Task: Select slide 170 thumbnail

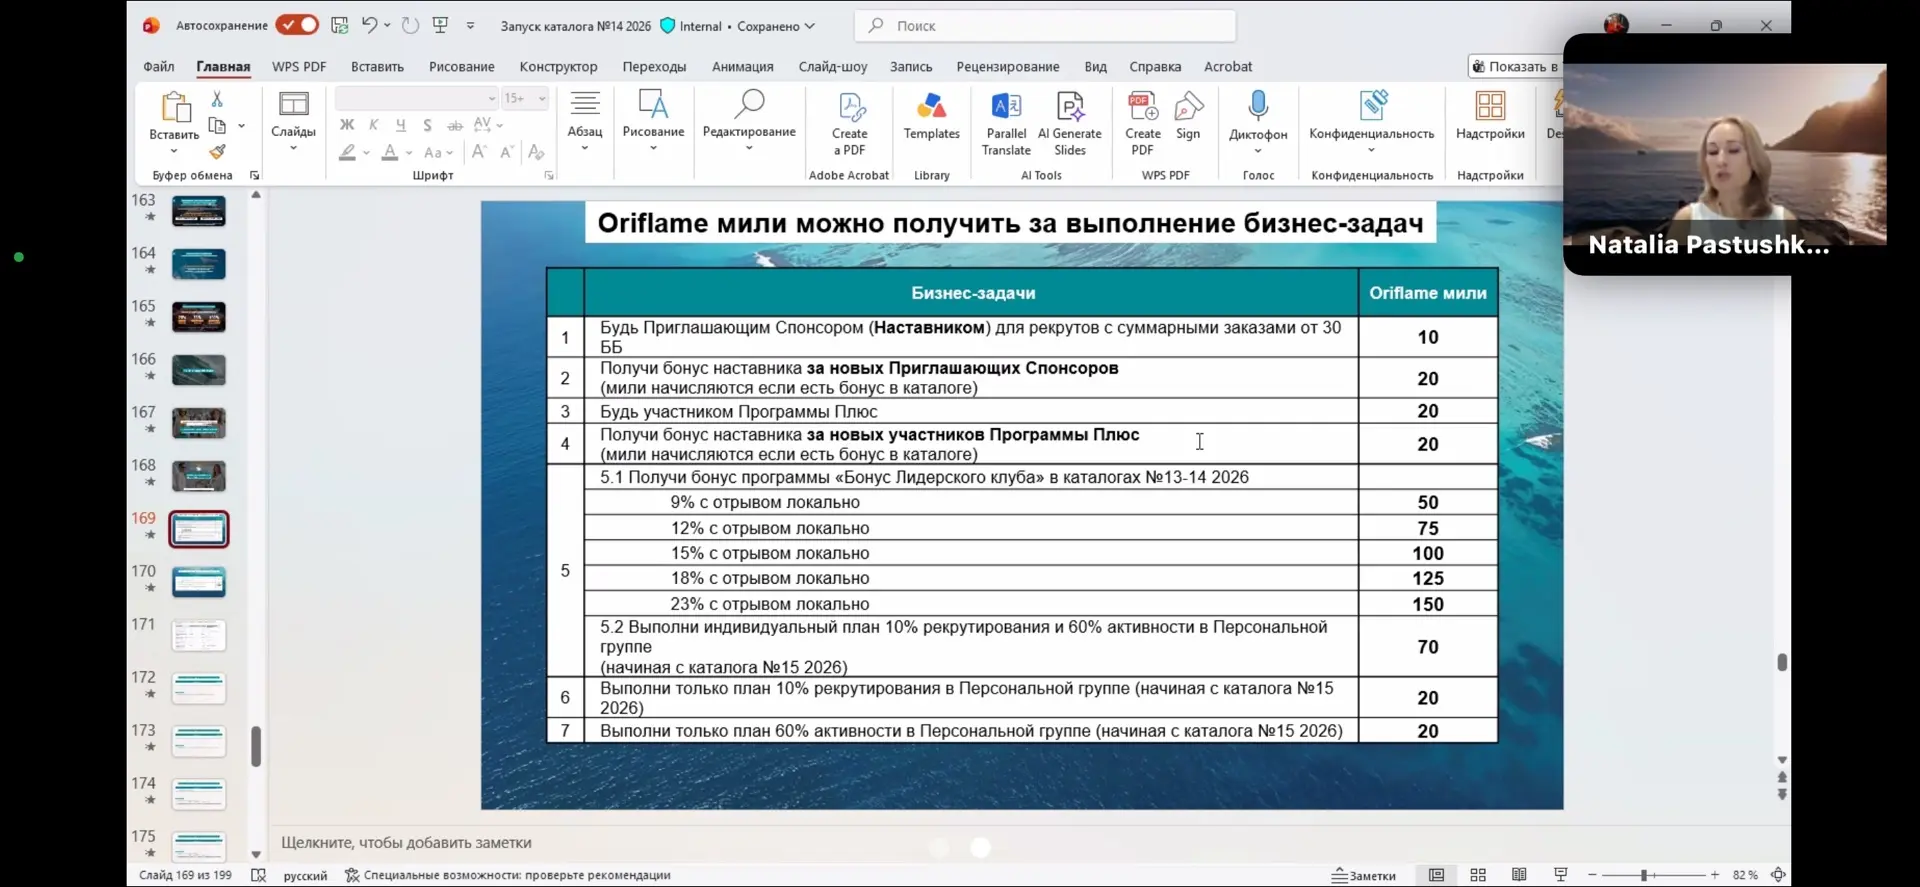Action: pyautogui.click(x=199, y=582)
